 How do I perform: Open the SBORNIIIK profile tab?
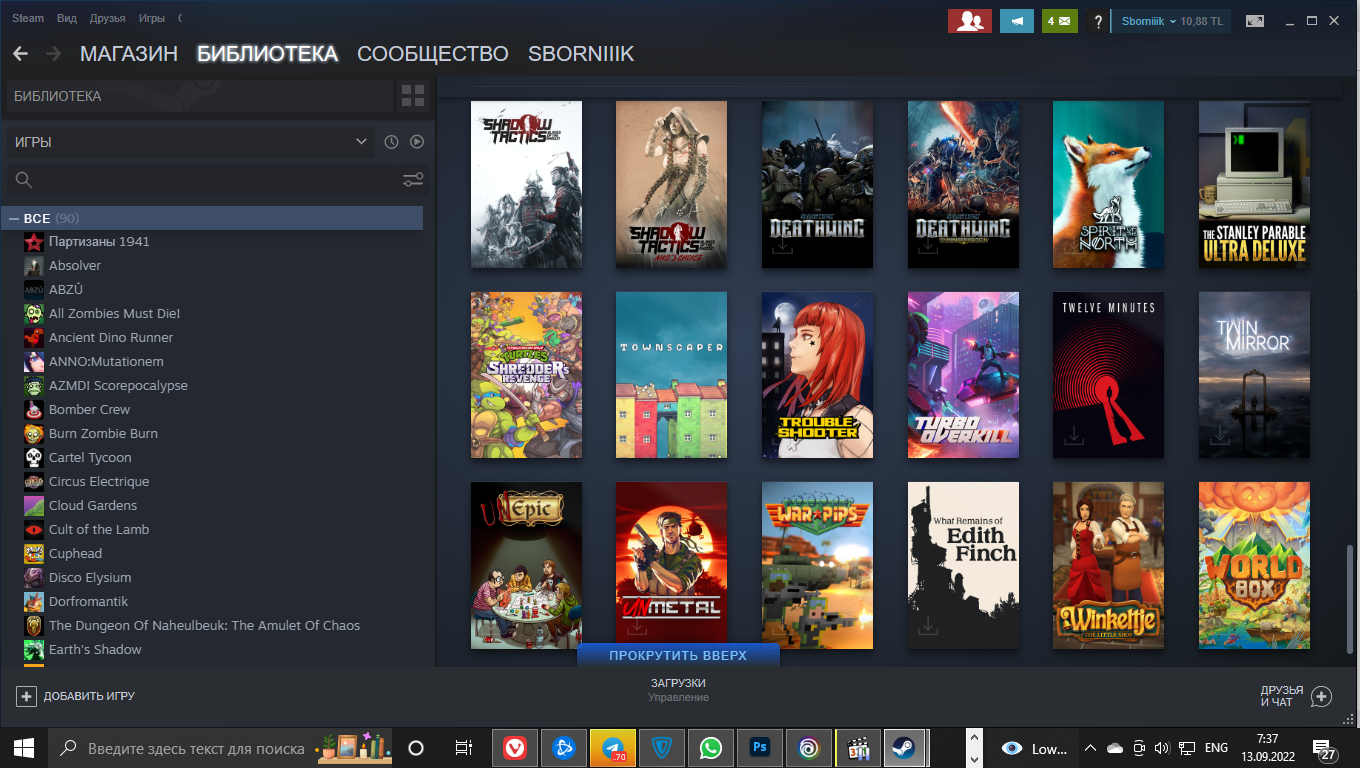click(581, 54)
